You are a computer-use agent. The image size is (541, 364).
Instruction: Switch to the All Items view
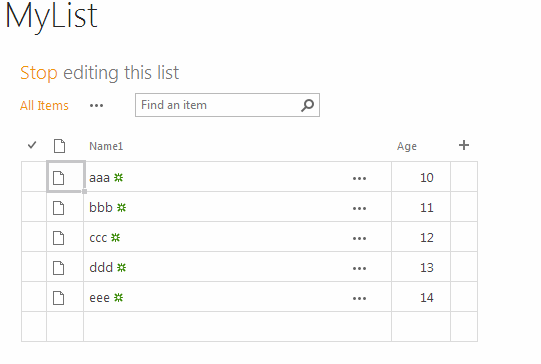(44, 106)
